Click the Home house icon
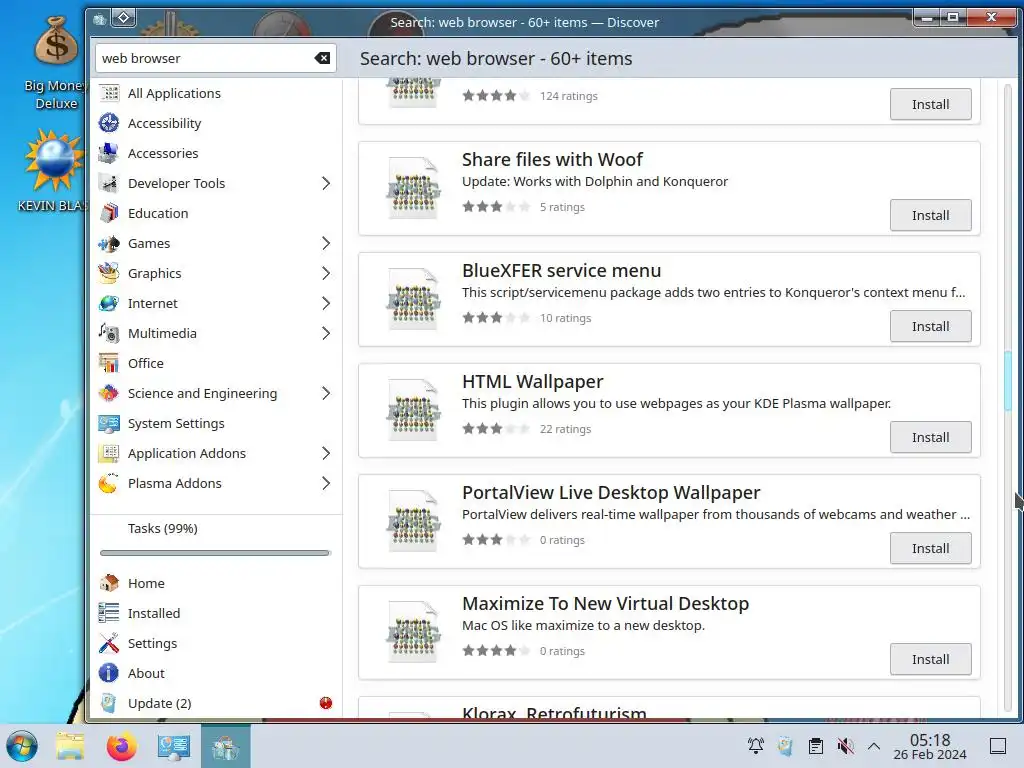Screen dimensions: 1024x768 pyautogui.click(x=109, y=583)
